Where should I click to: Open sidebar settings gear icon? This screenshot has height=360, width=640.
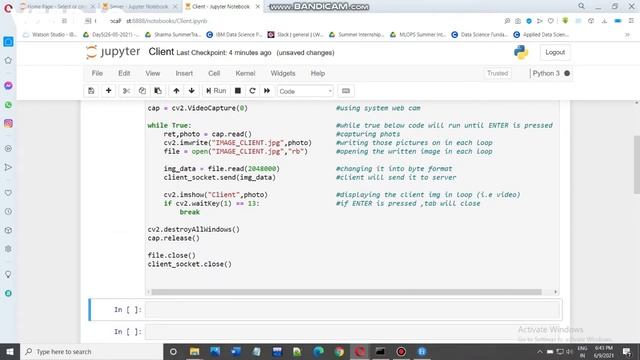pyautogui.click(x=8, y=249)
